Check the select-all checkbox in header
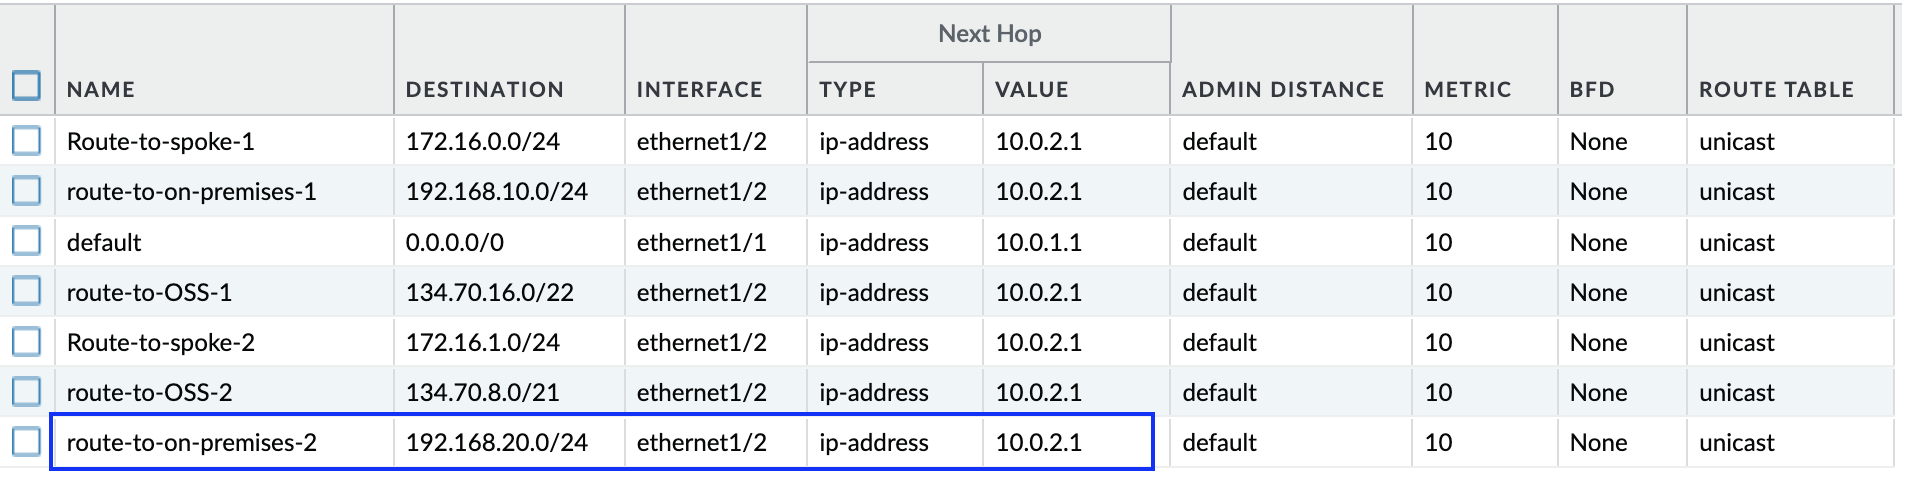This screenshot has height=494, width=1914. tap(27, 86)
